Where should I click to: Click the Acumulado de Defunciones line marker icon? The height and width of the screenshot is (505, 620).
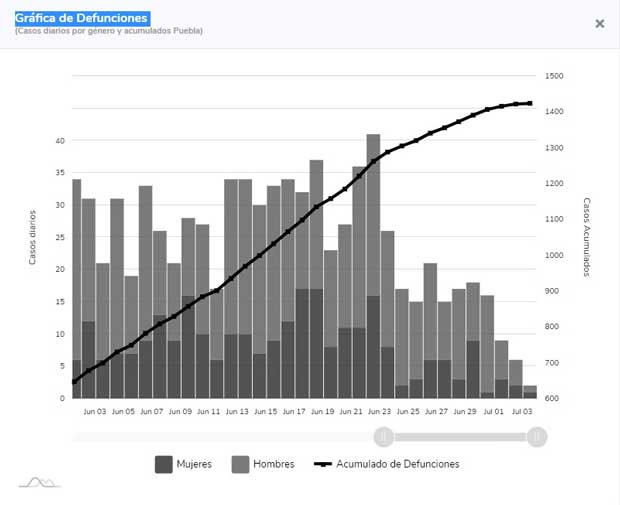coord(323,464)
